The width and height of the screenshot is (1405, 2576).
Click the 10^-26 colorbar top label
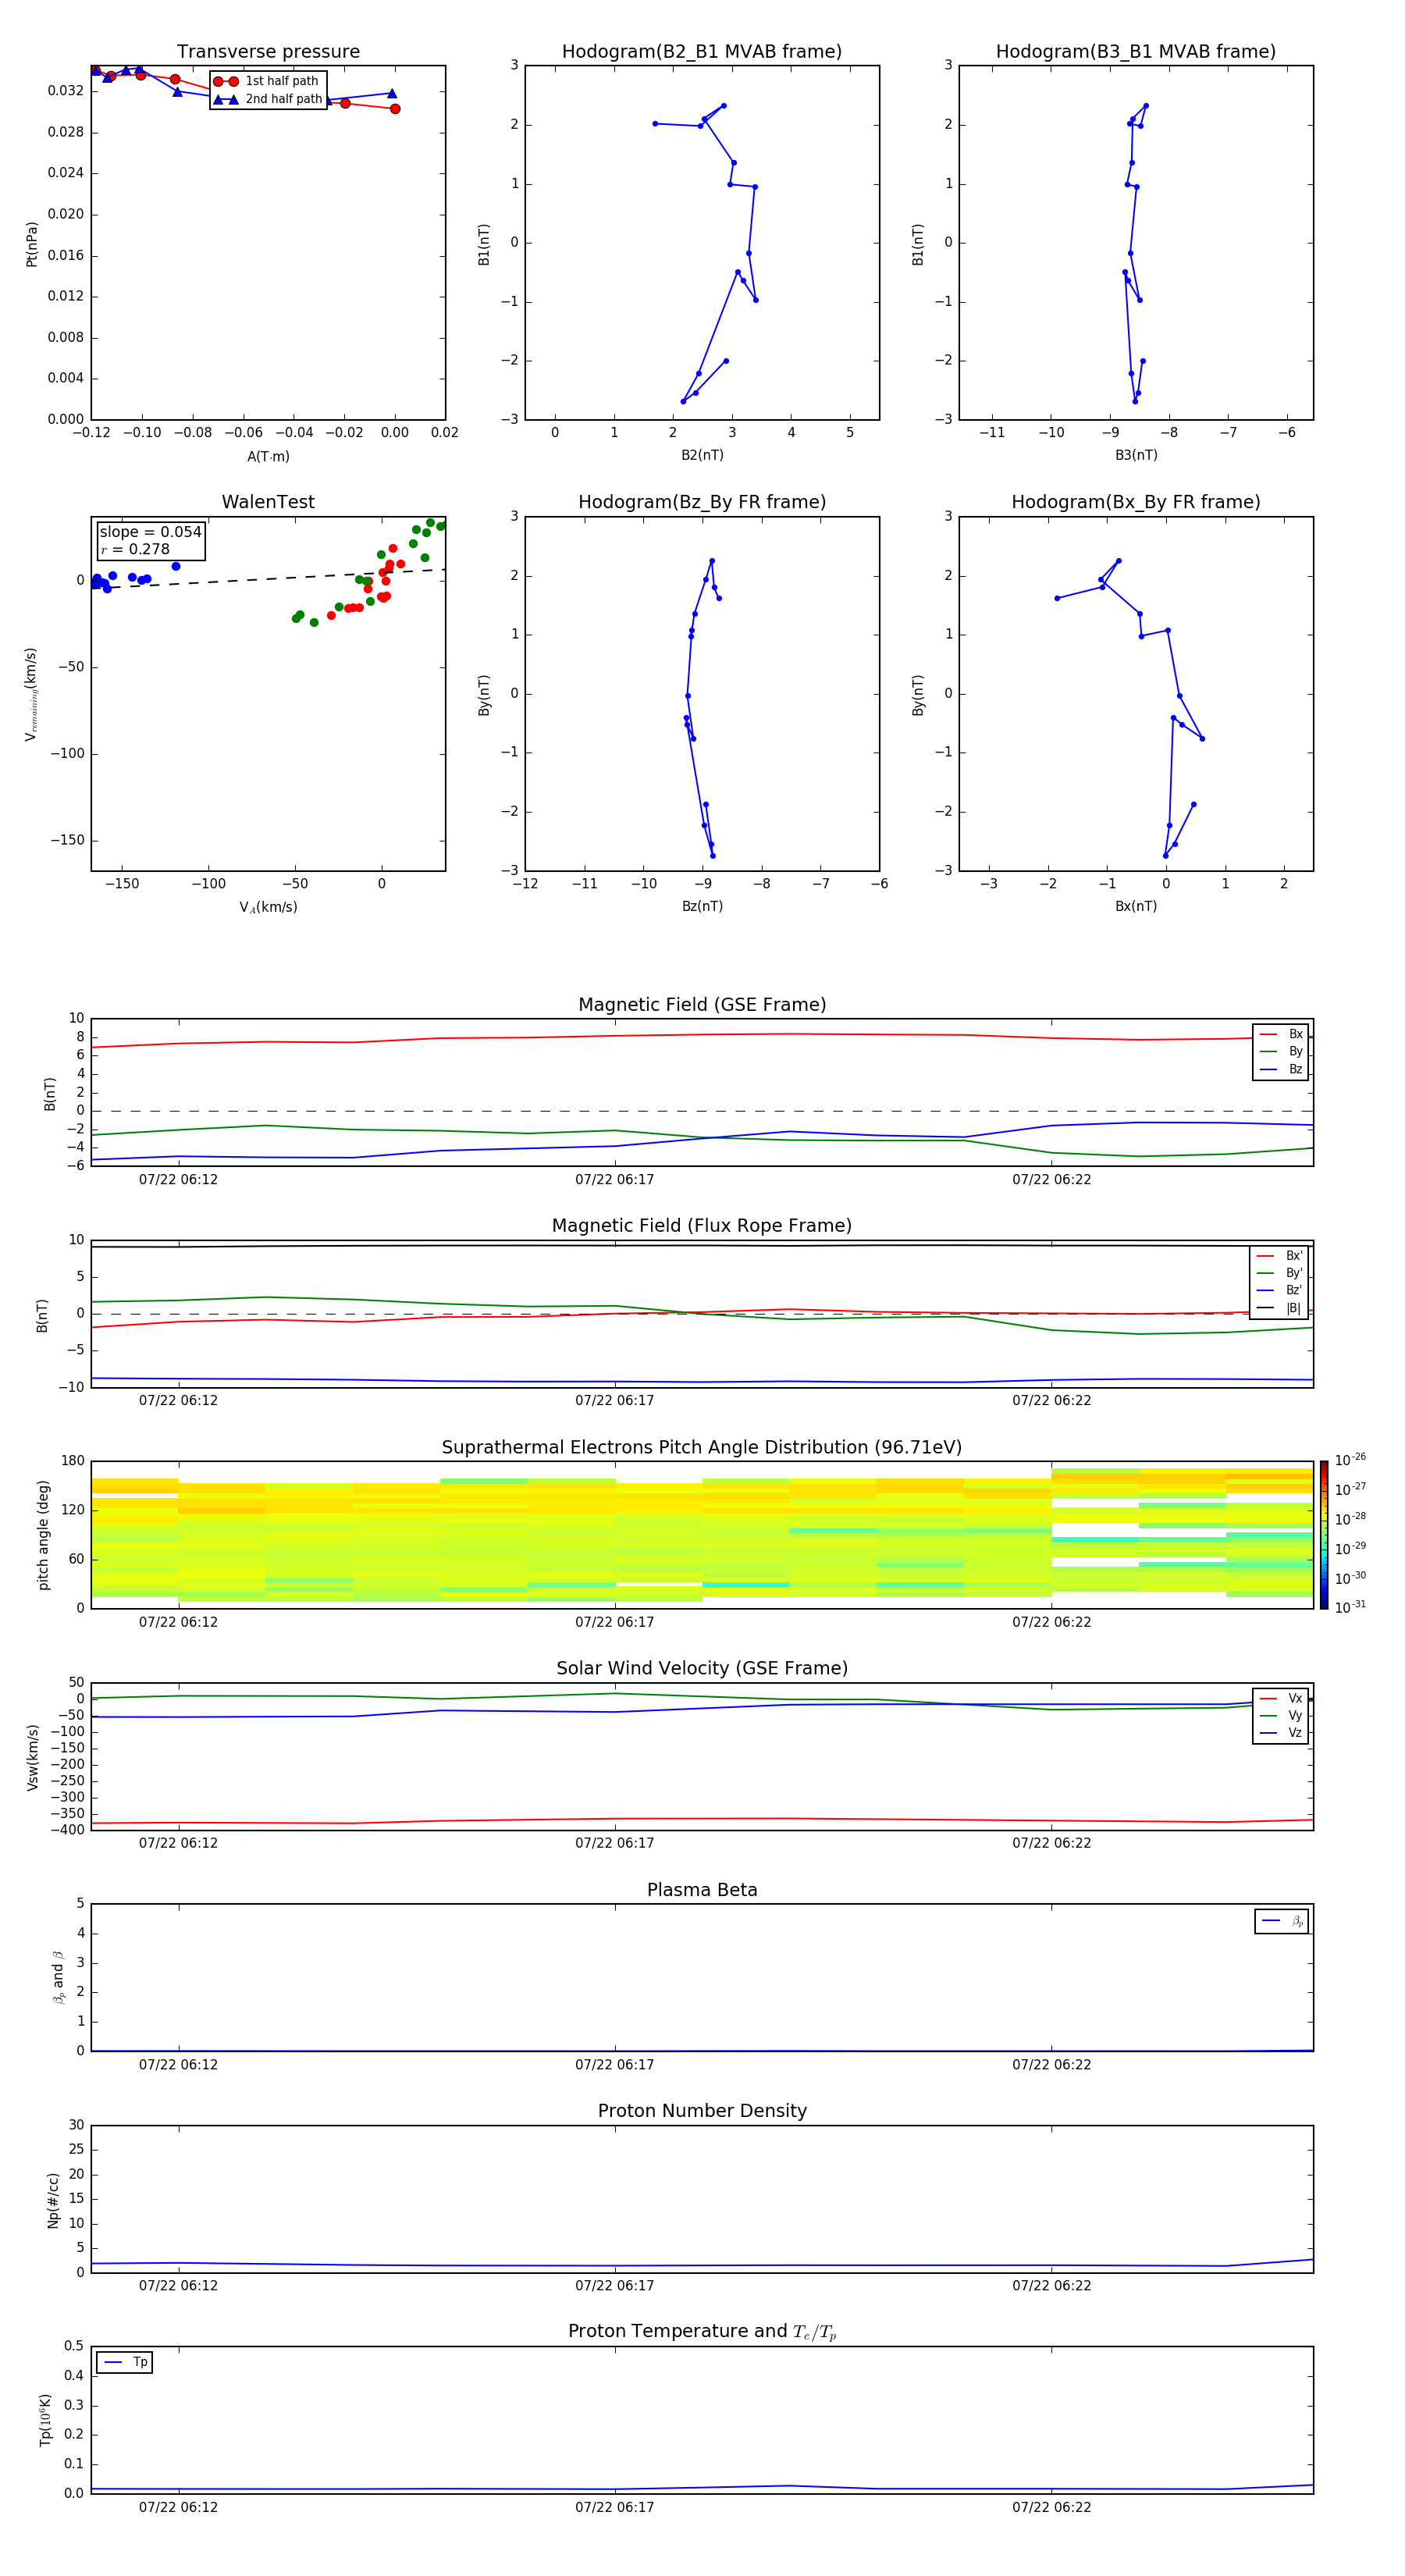coord(1350,1460)
